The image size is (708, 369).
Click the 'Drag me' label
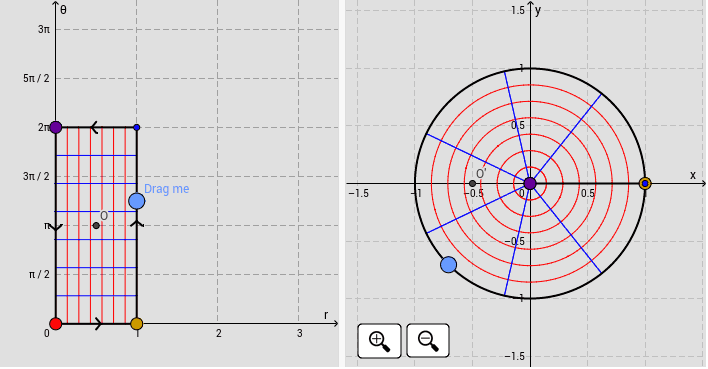coord(167,189)
